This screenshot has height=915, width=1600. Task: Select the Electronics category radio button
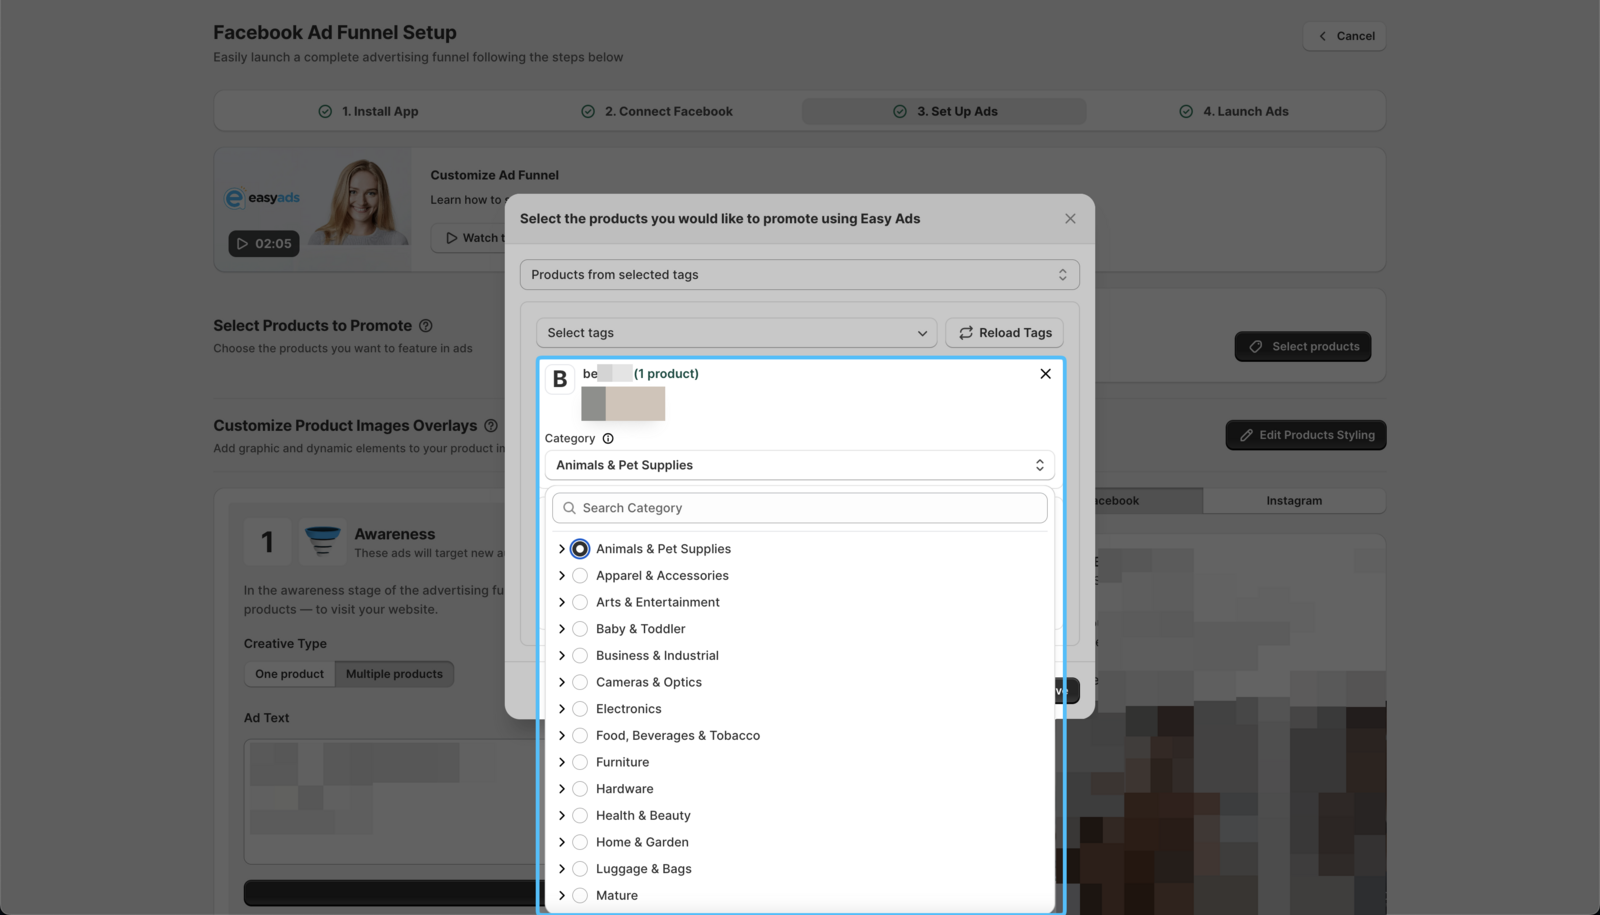pyautogui.click(x=580, y=708)
